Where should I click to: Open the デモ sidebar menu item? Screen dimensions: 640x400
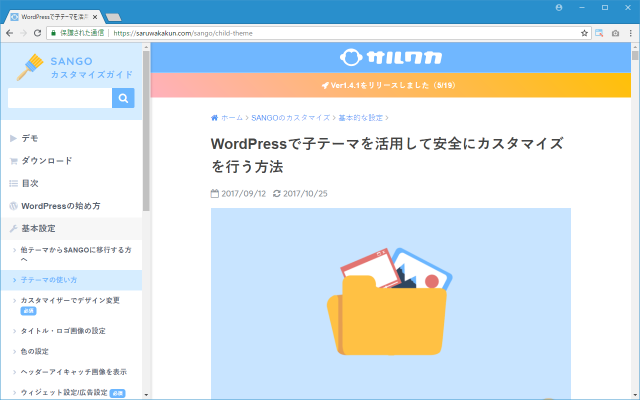pyautogui.click(x=30, y=137)
